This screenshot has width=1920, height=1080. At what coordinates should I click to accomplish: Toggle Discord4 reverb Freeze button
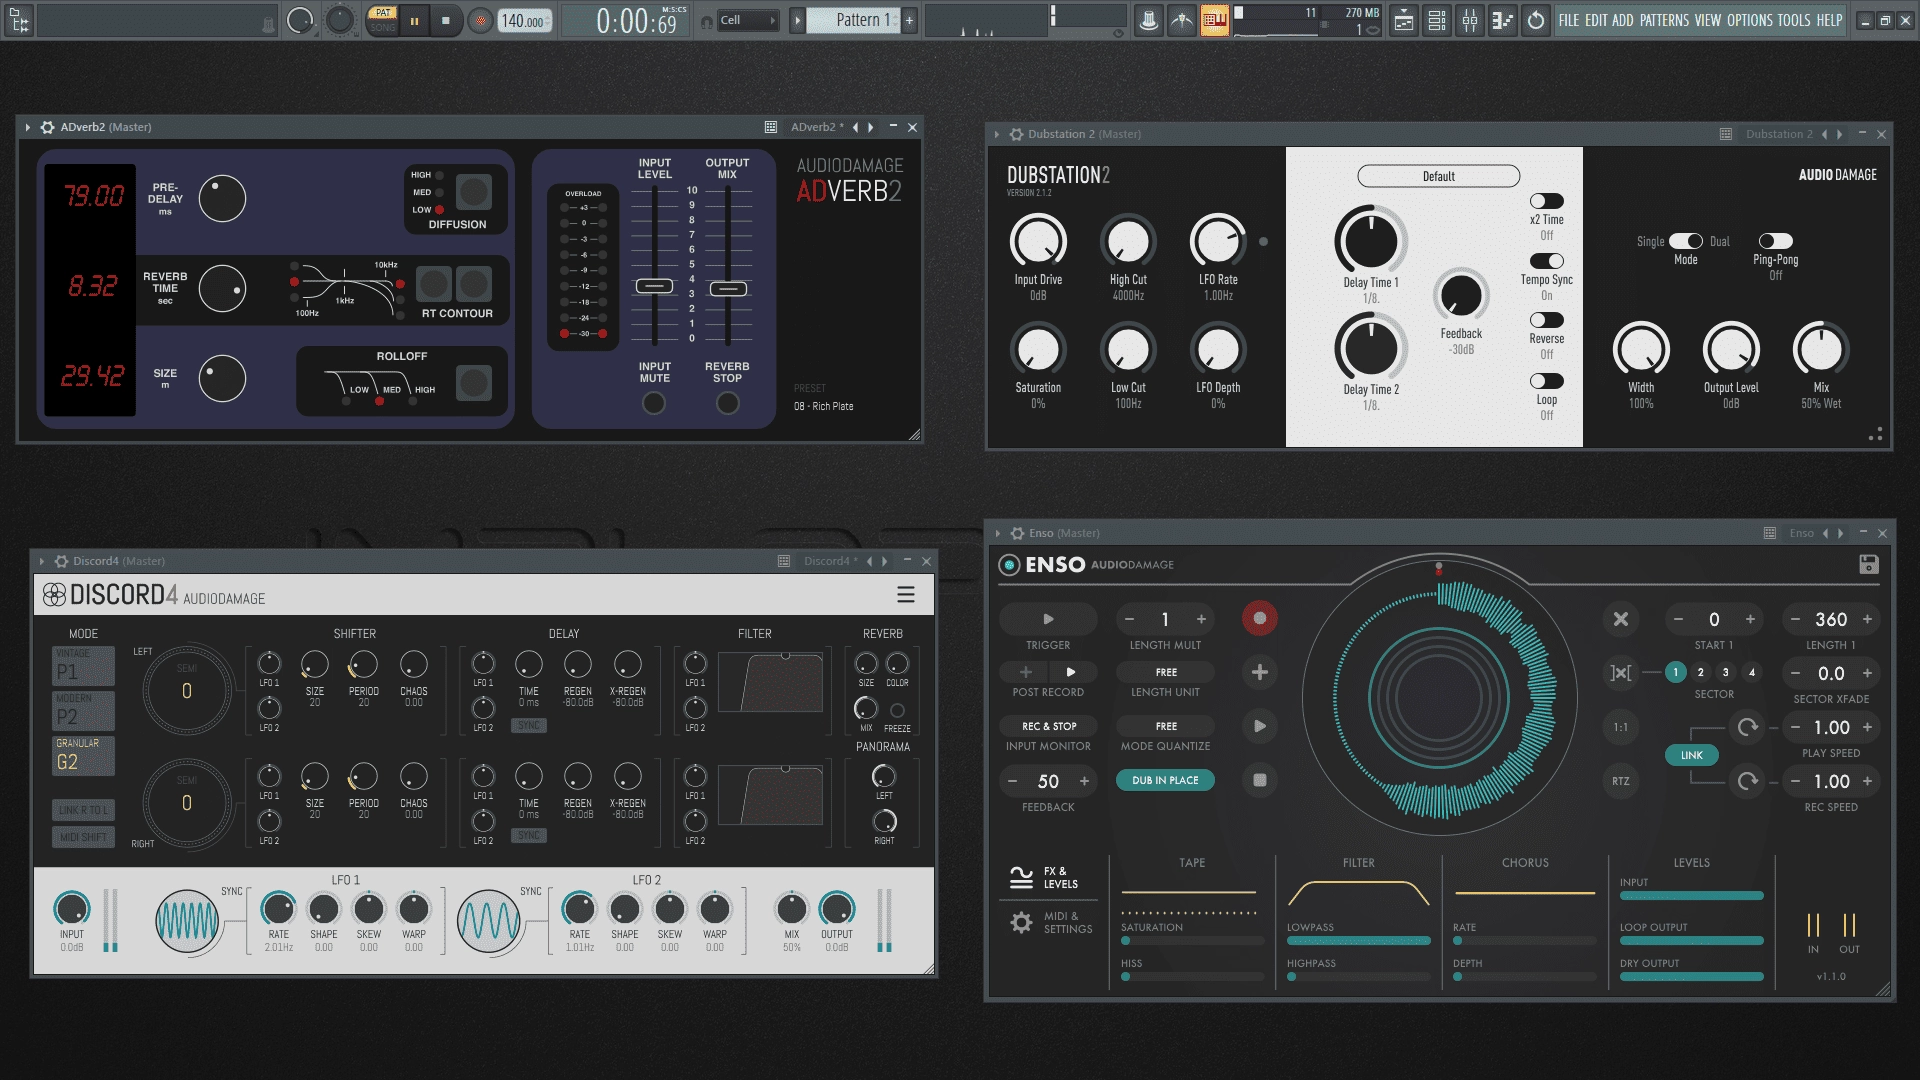point(897,711)
